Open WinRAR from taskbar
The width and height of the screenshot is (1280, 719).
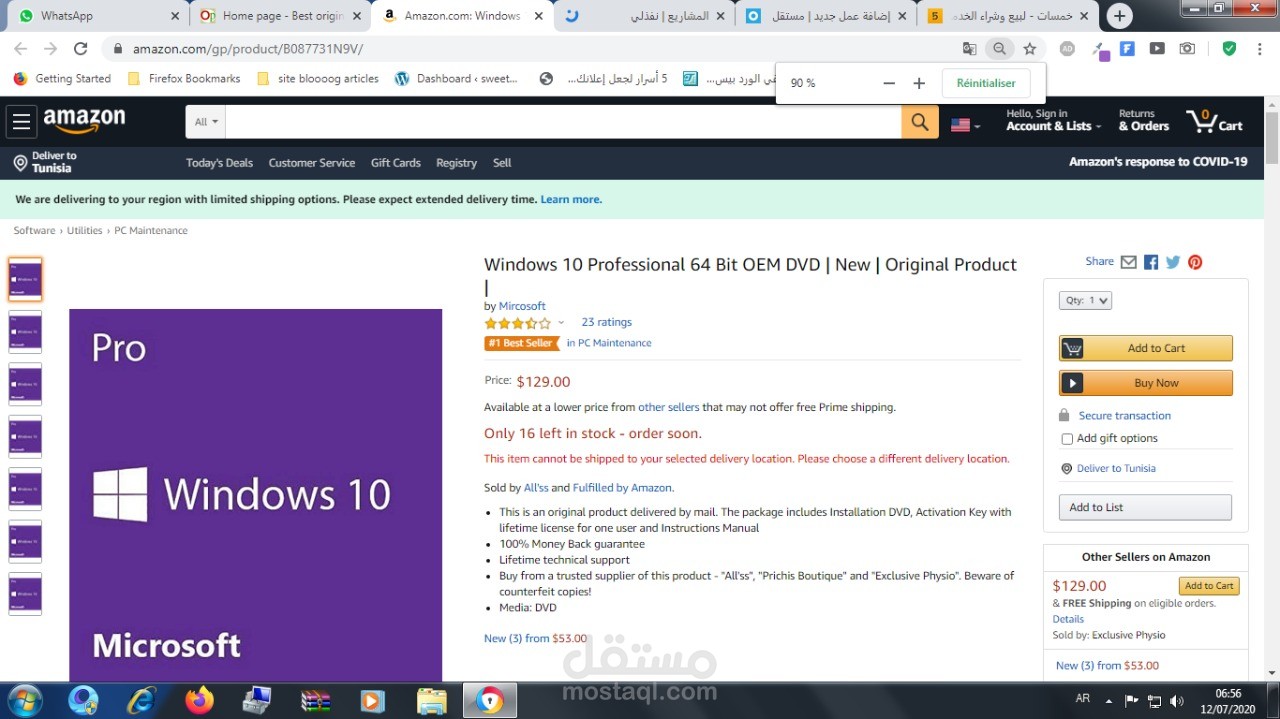316,700
